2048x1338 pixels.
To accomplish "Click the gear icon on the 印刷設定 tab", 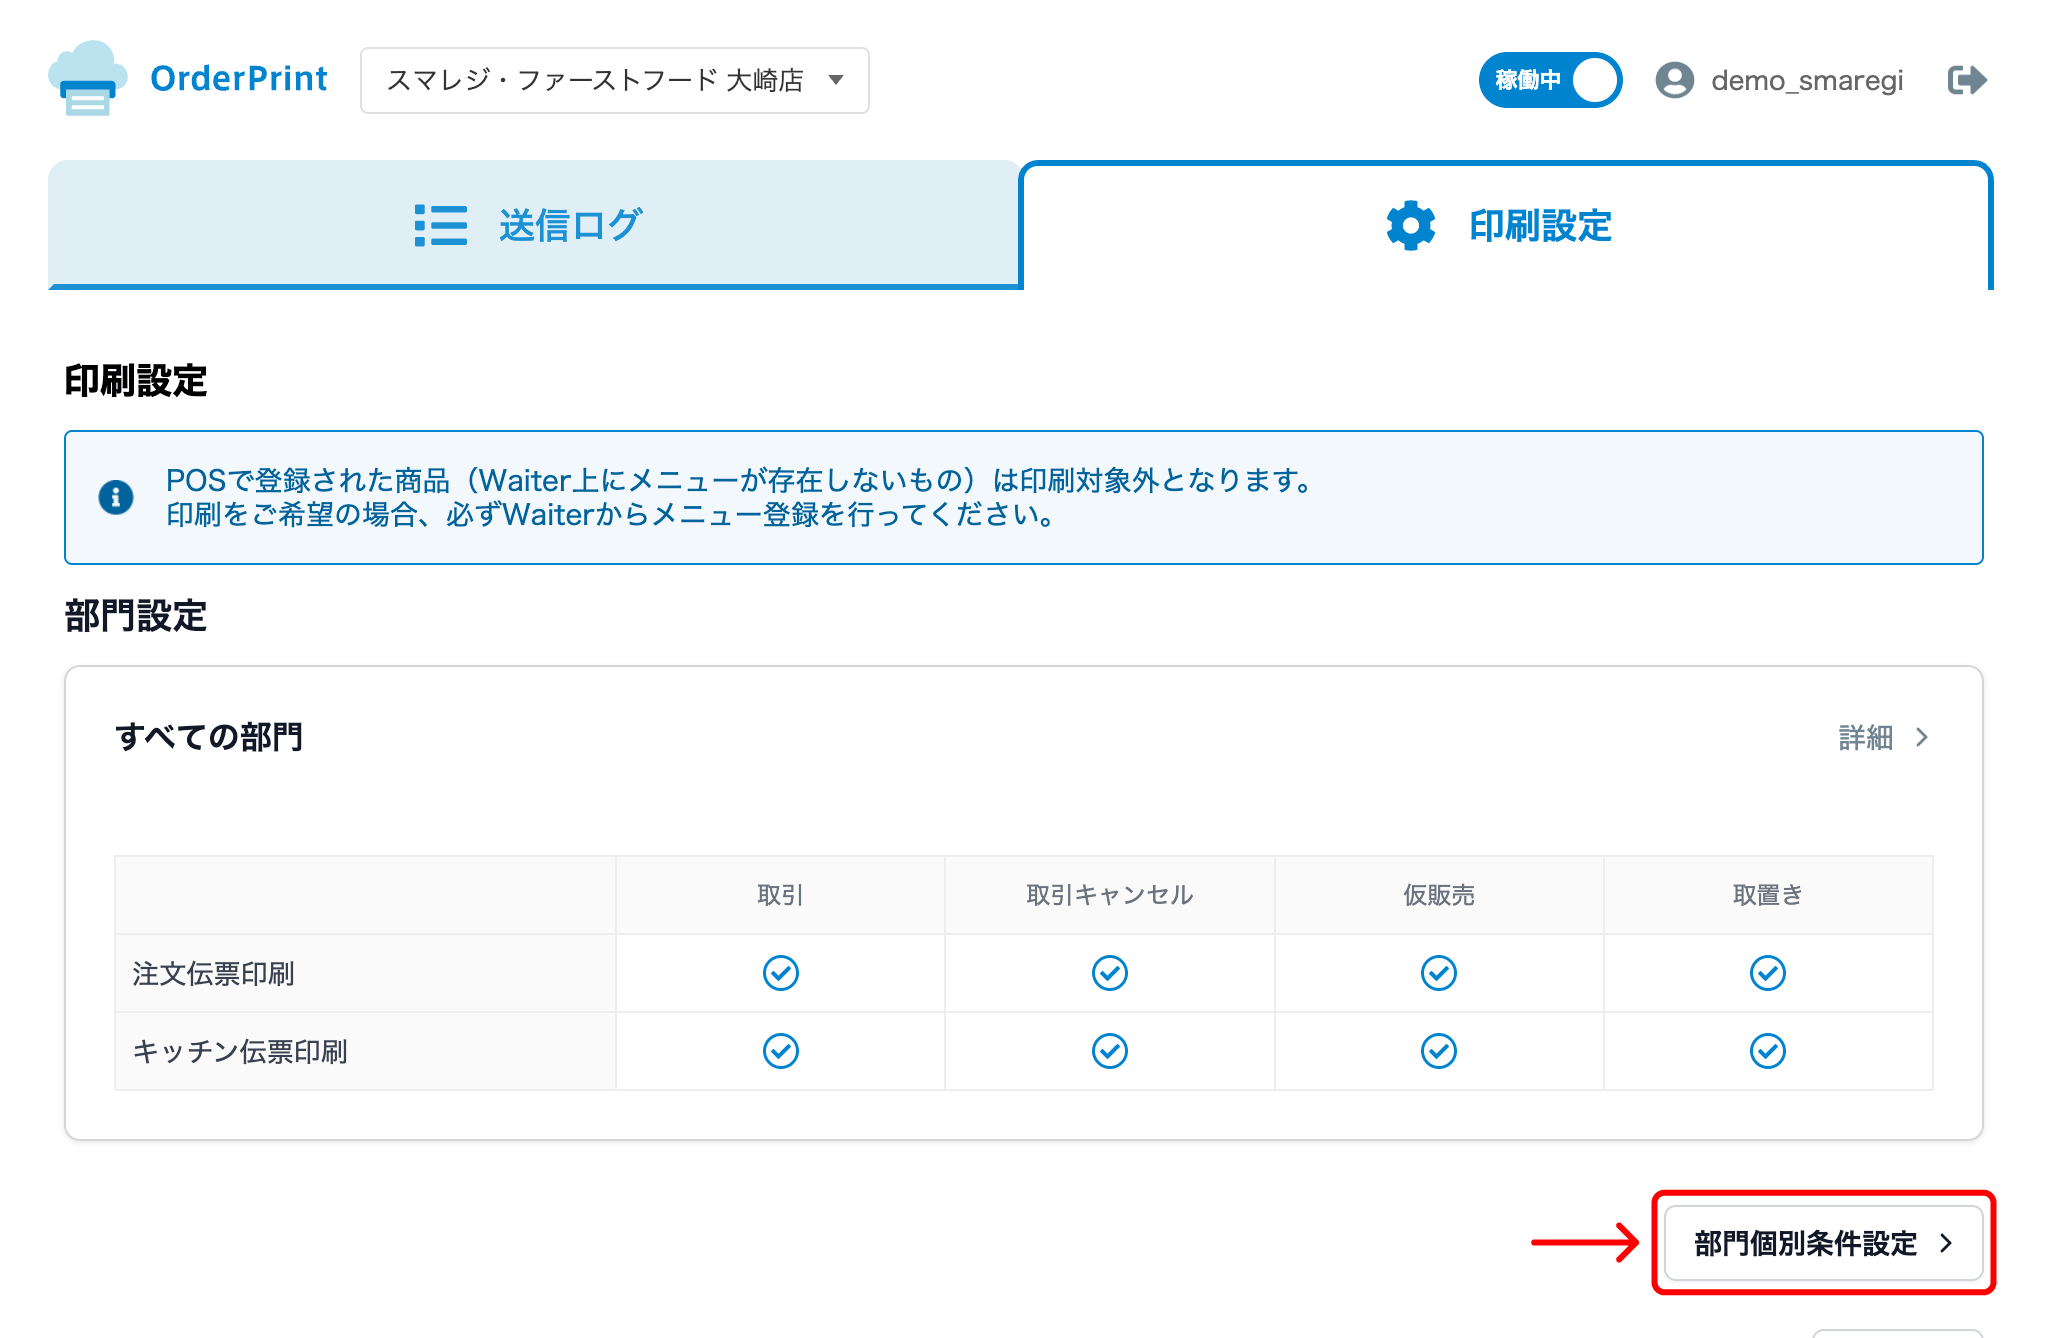I will (1409, 226).
